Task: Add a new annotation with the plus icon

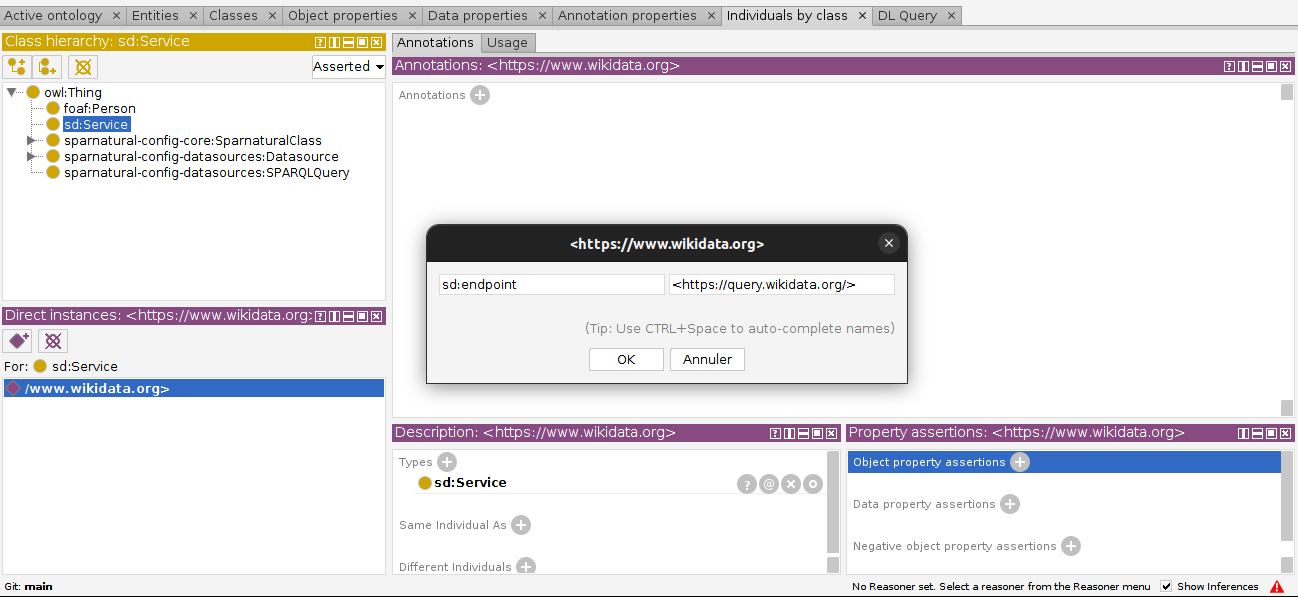Action: coord(480,95)
